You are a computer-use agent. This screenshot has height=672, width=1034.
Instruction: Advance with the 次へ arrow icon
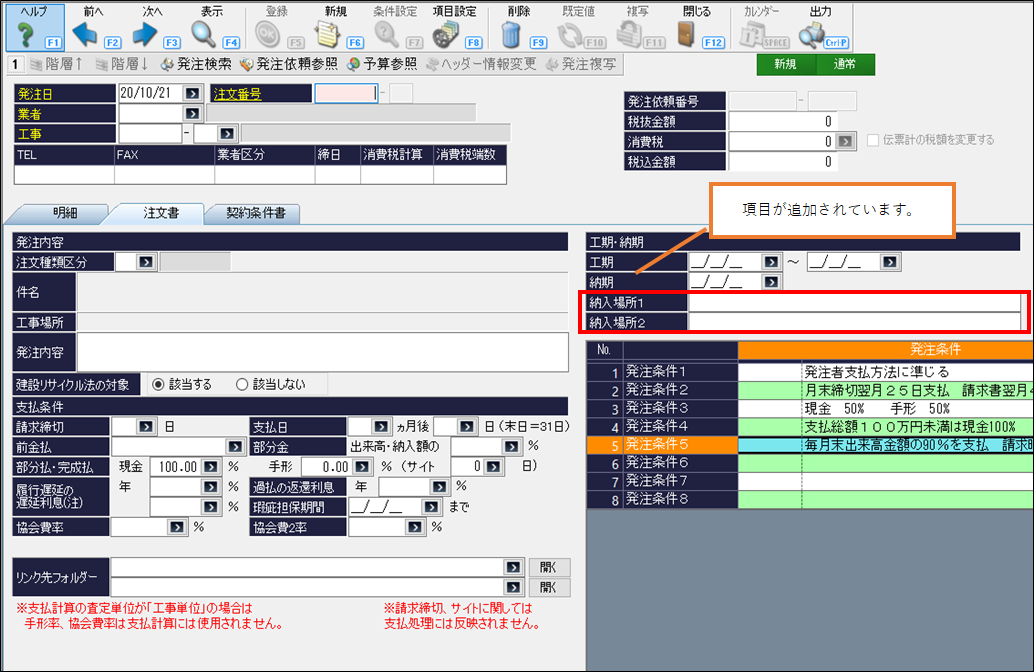click(145, 34)
